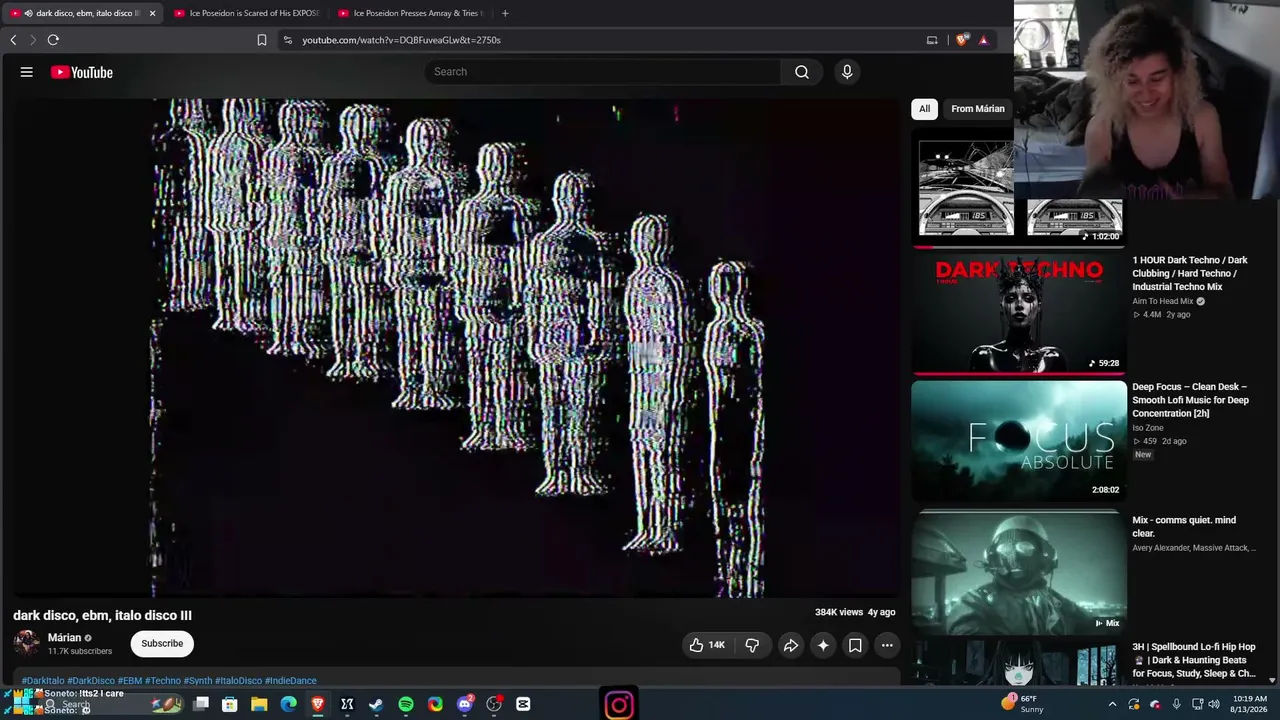Switch to Ice Poseidon Presses Amray tab
This screenshot has height=720, width=1280.
(x=410, y=13)
